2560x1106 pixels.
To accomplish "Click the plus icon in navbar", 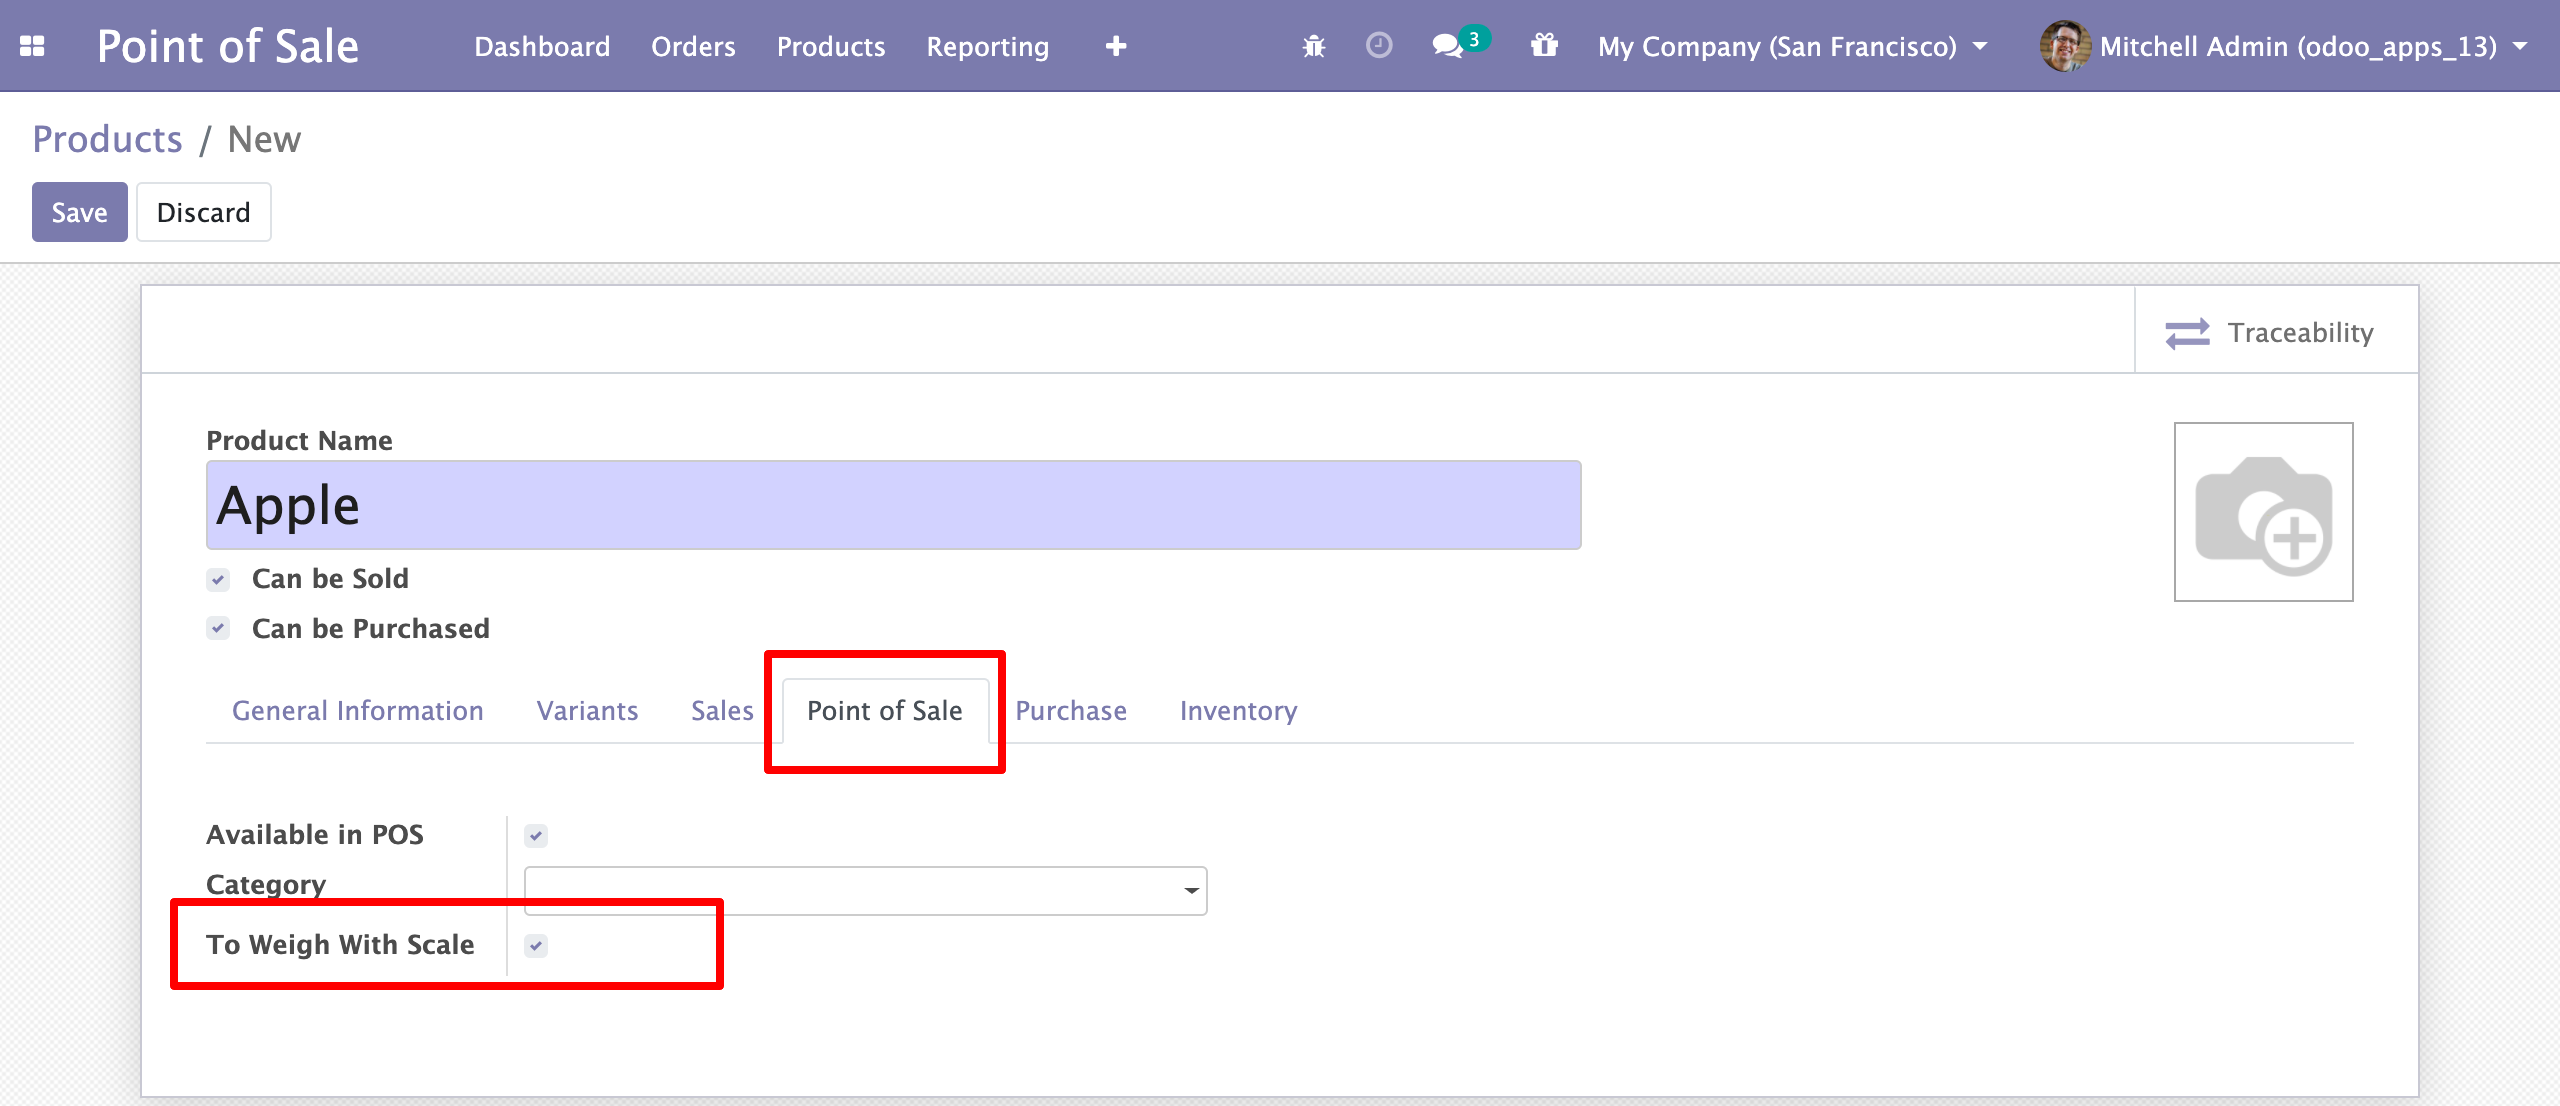I will 1116,46.
